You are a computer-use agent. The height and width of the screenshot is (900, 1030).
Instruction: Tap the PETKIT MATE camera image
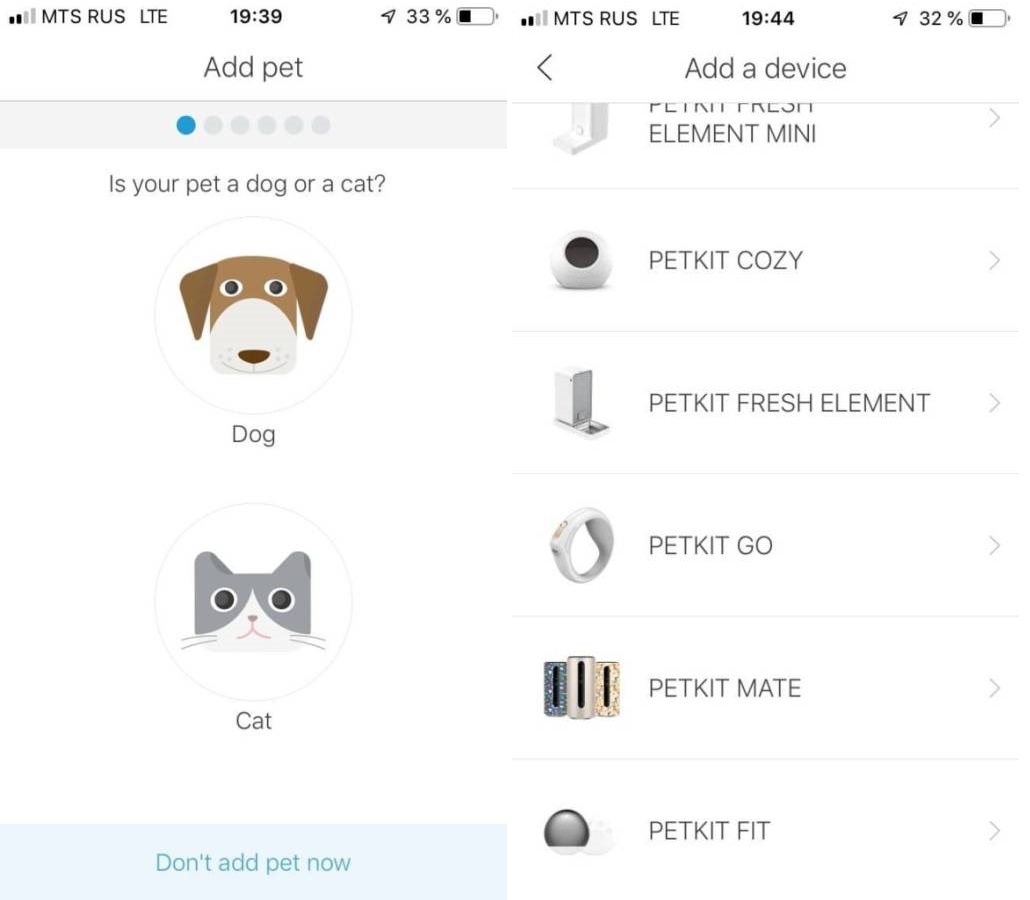click(x=581, y=688)
